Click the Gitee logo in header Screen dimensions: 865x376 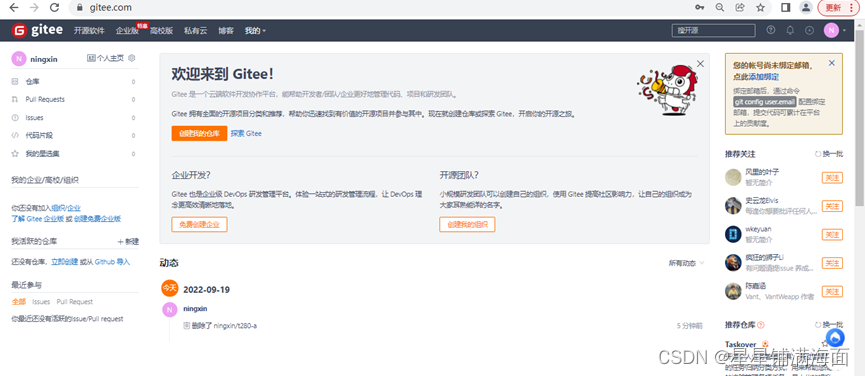click(38, 30)
